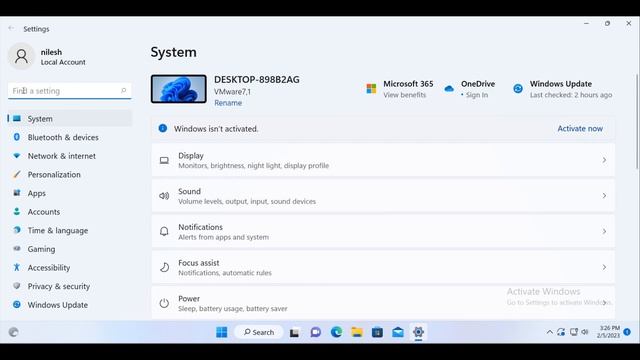This screenshot has height=360, width=640.
Task: Click the desktop wallpaper thumbnail
Action: (x=179, y=89)
